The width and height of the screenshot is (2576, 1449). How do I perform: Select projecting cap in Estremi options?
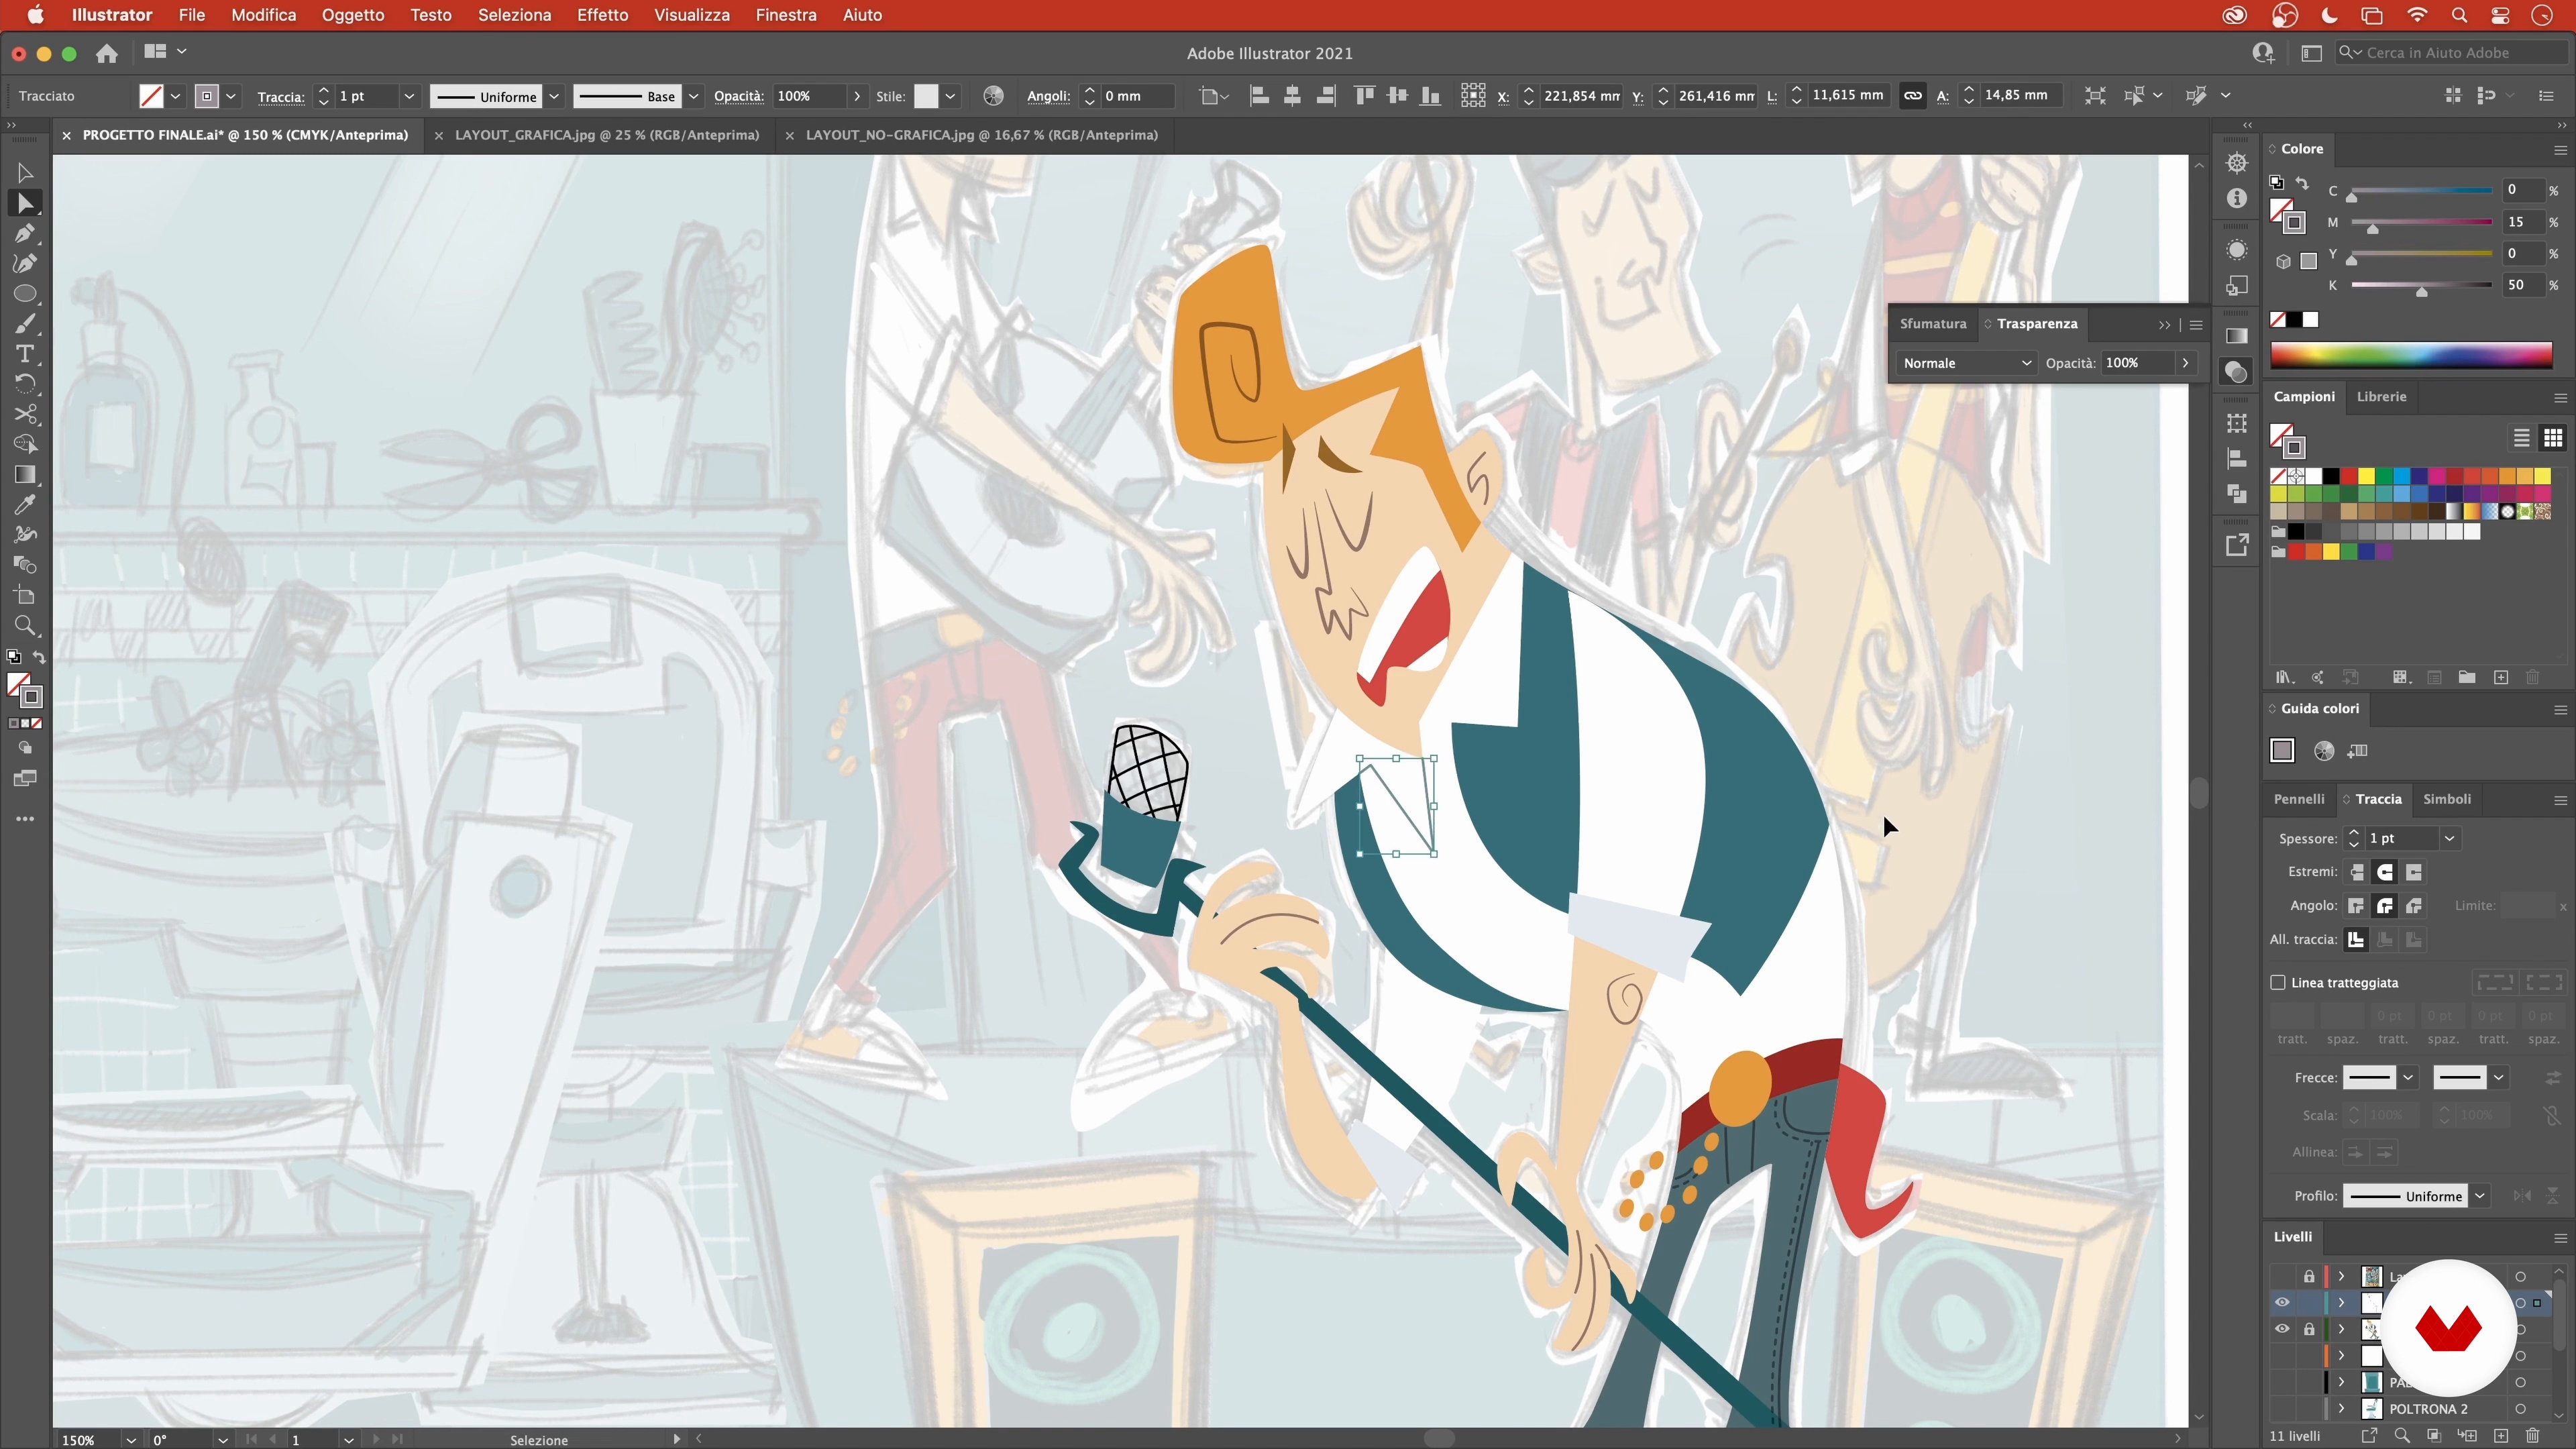coord(2414,872)
